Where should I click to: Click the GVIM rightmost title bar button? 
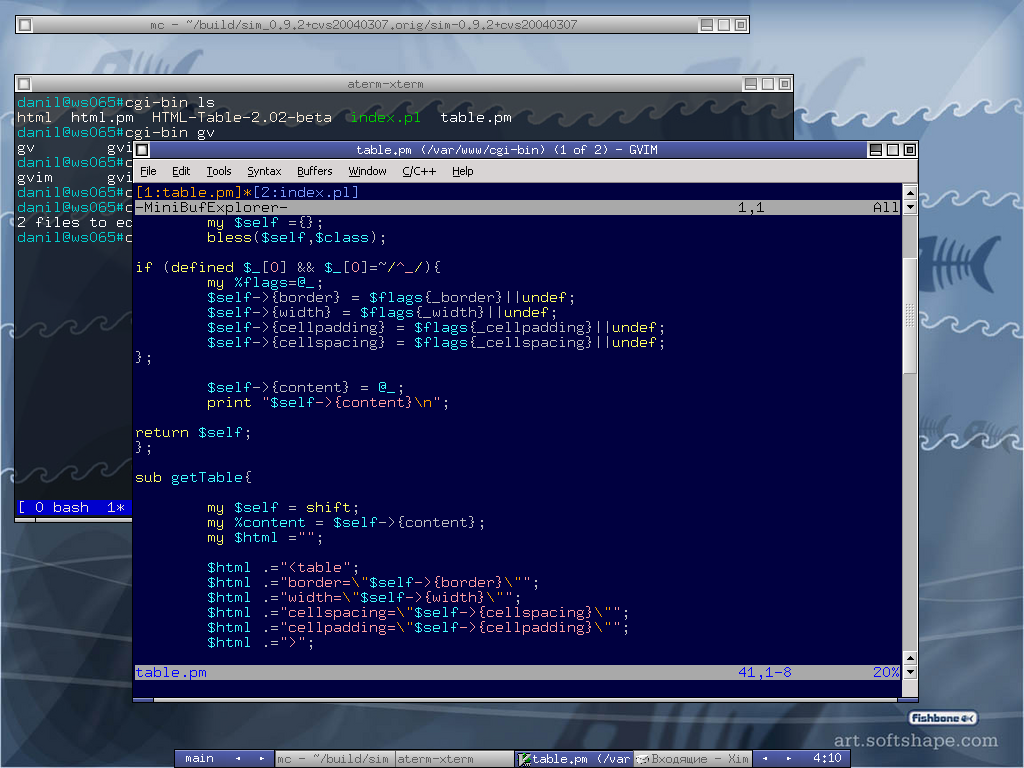[909, 150]
